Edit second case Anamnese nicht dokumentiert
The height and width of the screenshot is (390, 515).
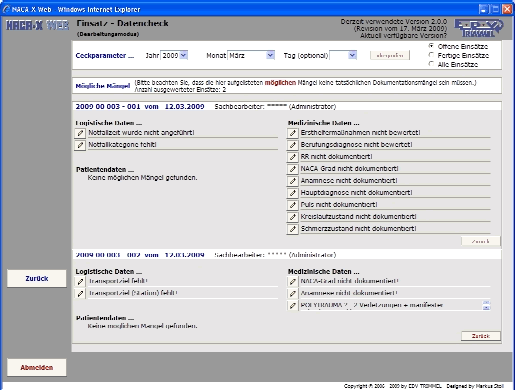pyautogui.click(x=292, y=294)
